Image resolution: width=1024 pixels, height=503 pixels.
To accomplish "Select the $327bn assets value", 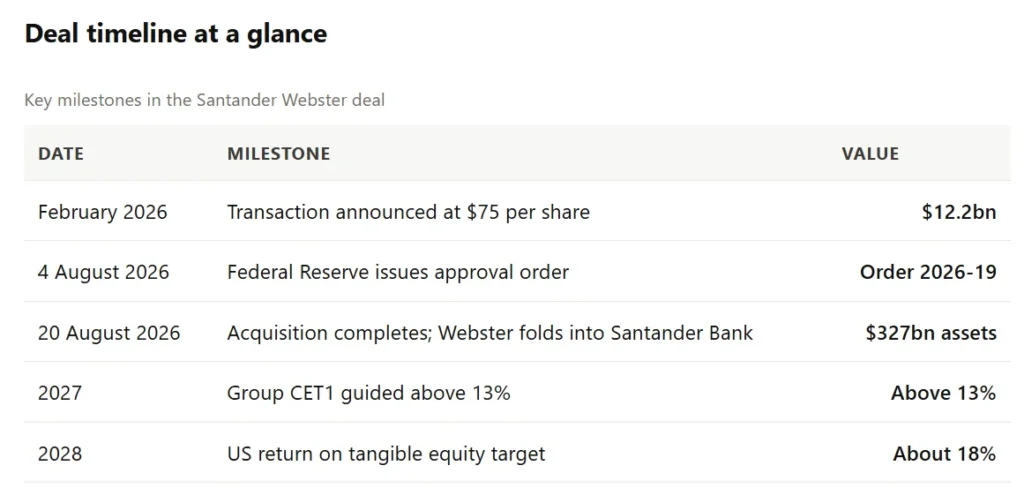I will (931, 333).
